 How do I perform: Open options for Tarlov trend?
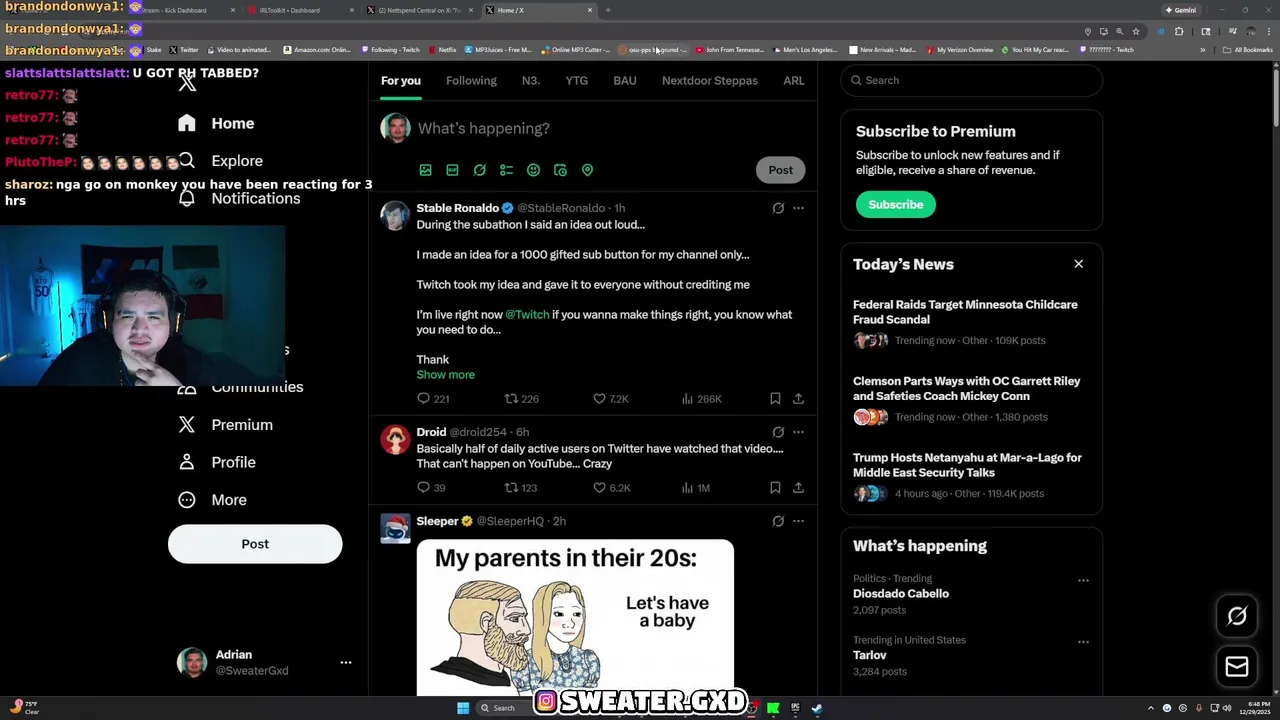tap(1083, 642)
